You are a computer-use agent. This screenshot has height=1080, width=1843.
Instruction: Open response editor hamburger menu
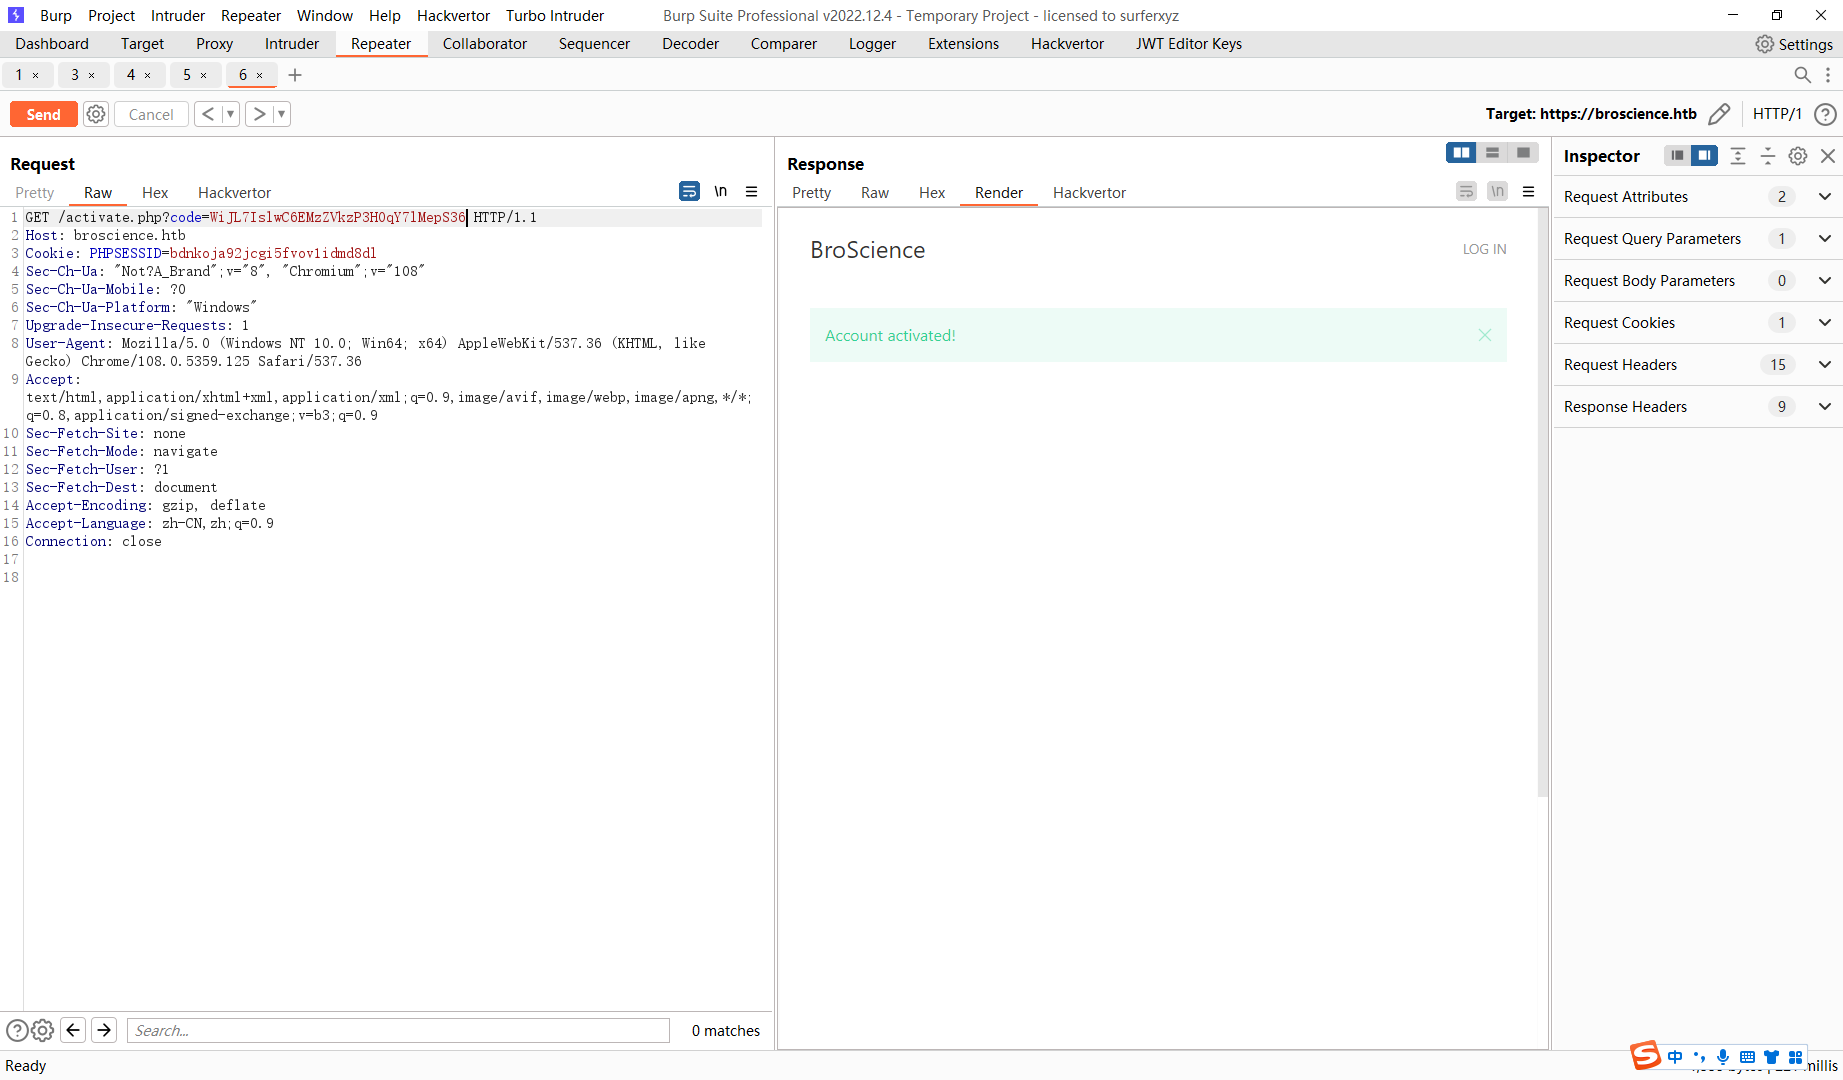click(x=1528, y=191)
